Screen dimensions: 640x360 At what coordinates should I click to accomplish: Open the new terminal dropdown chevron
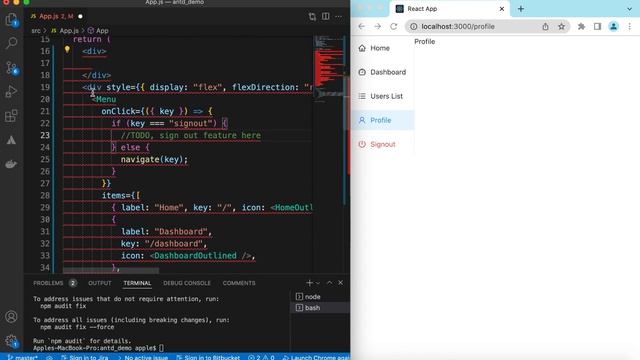coord(318,283)
